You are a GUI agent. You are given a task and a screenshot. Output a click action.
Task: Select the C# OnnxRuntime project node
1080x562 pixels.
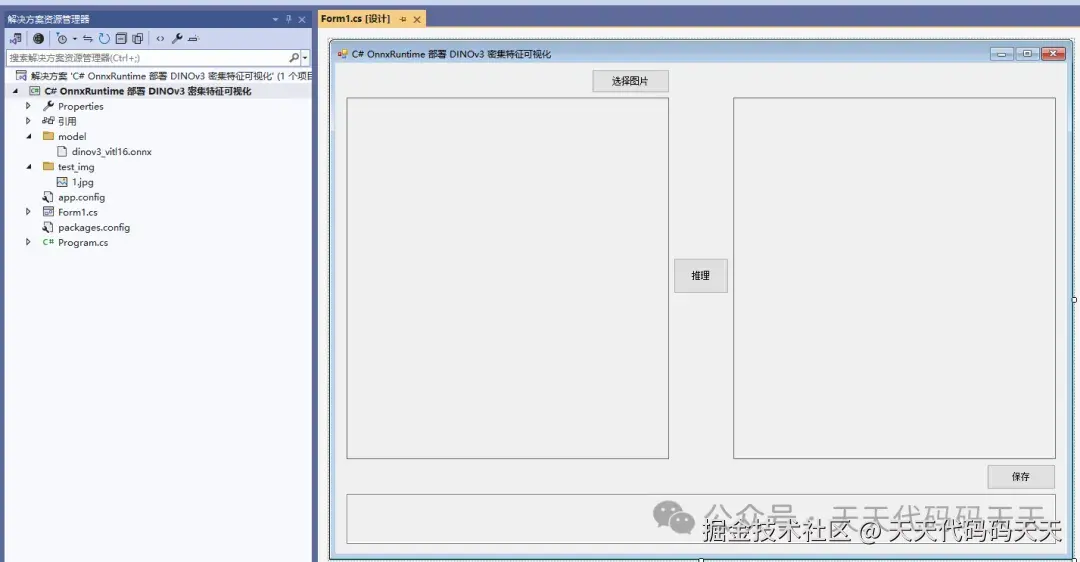147,91
